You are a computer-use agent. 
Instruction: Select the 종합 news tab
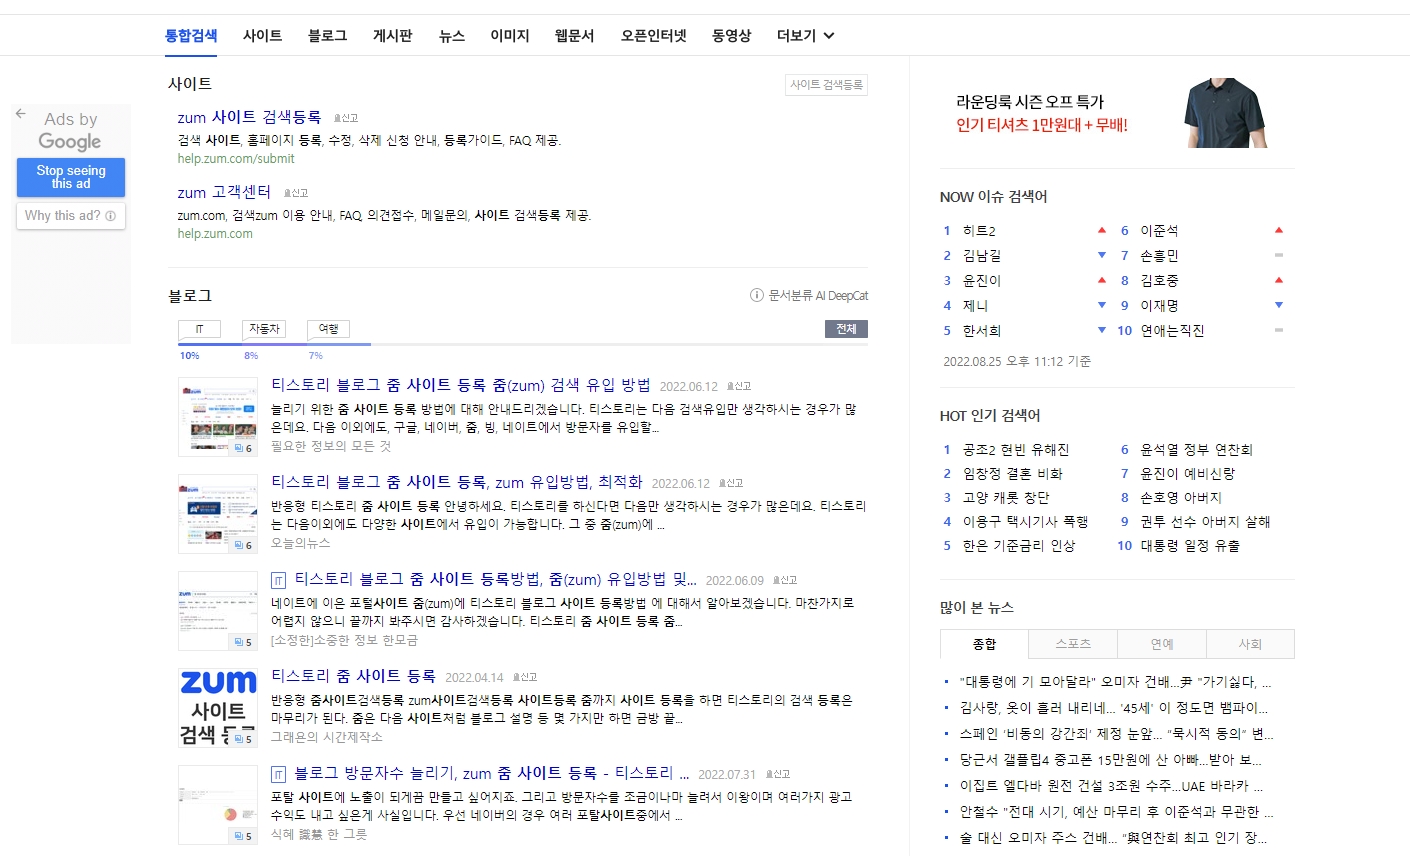point(985,644)
